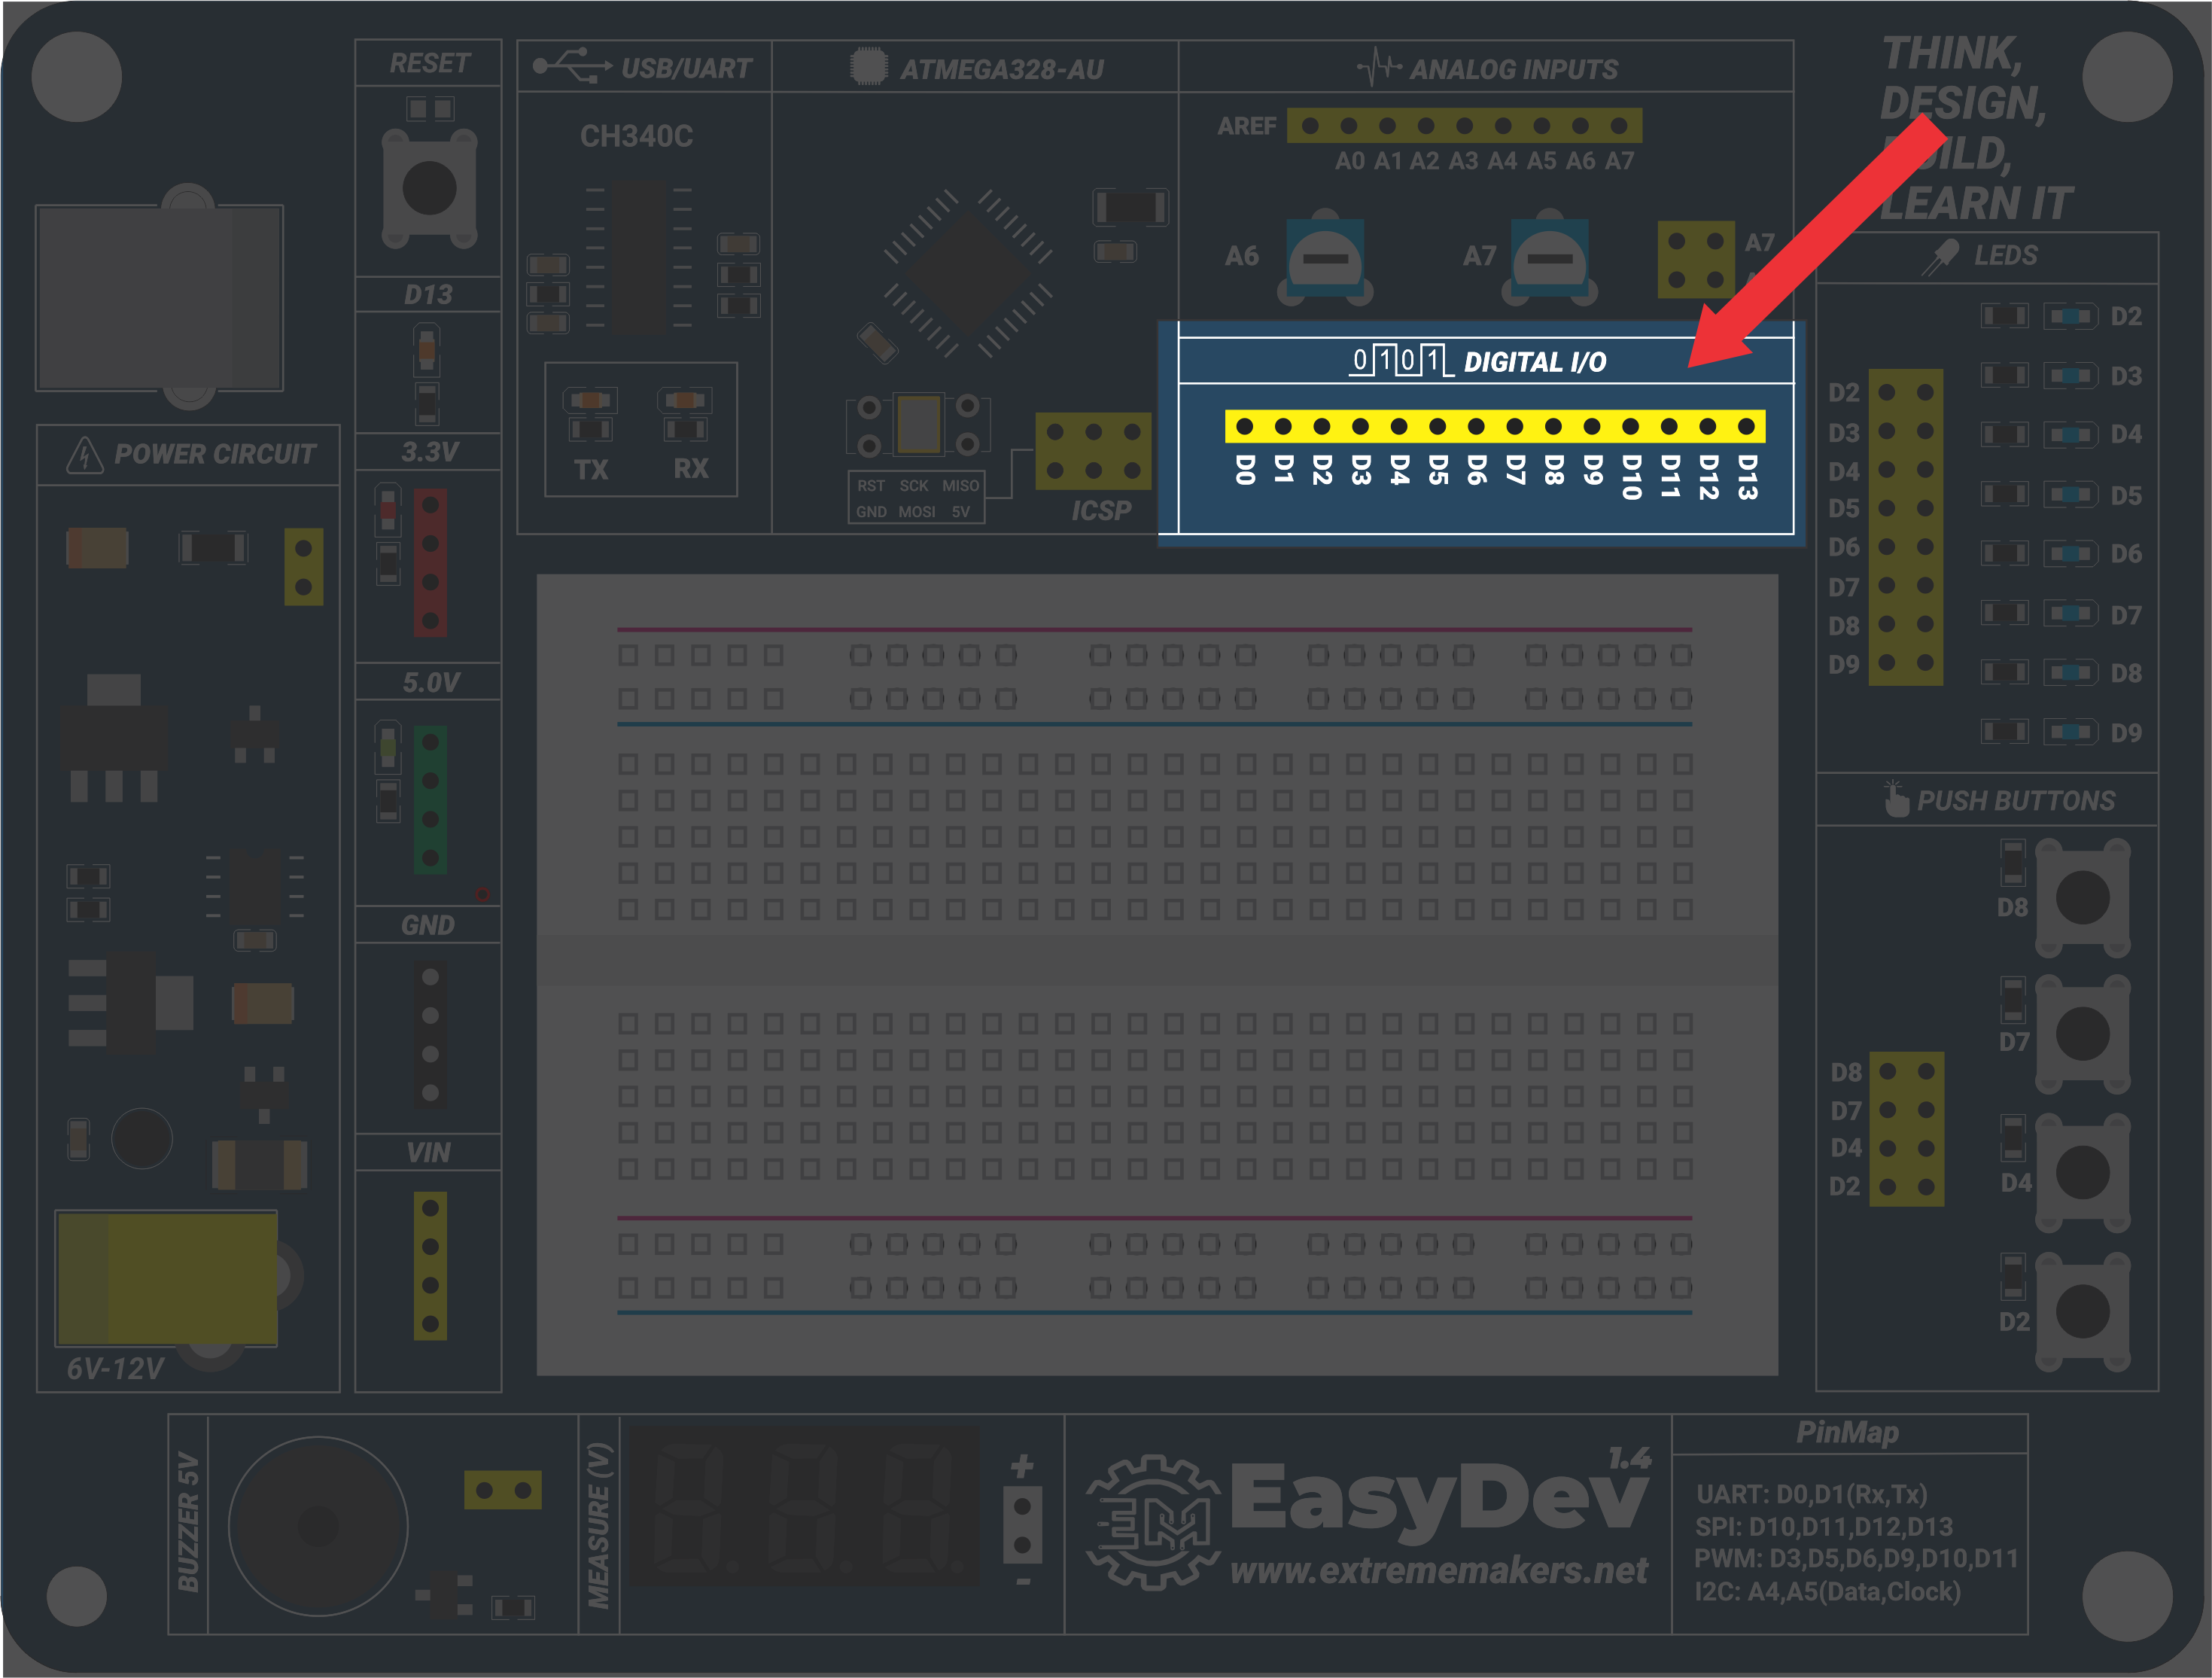The image size is (2212, 1678).
Task: Click the USB symbol beside USB/UART
Action: click(x=572, y=66)
